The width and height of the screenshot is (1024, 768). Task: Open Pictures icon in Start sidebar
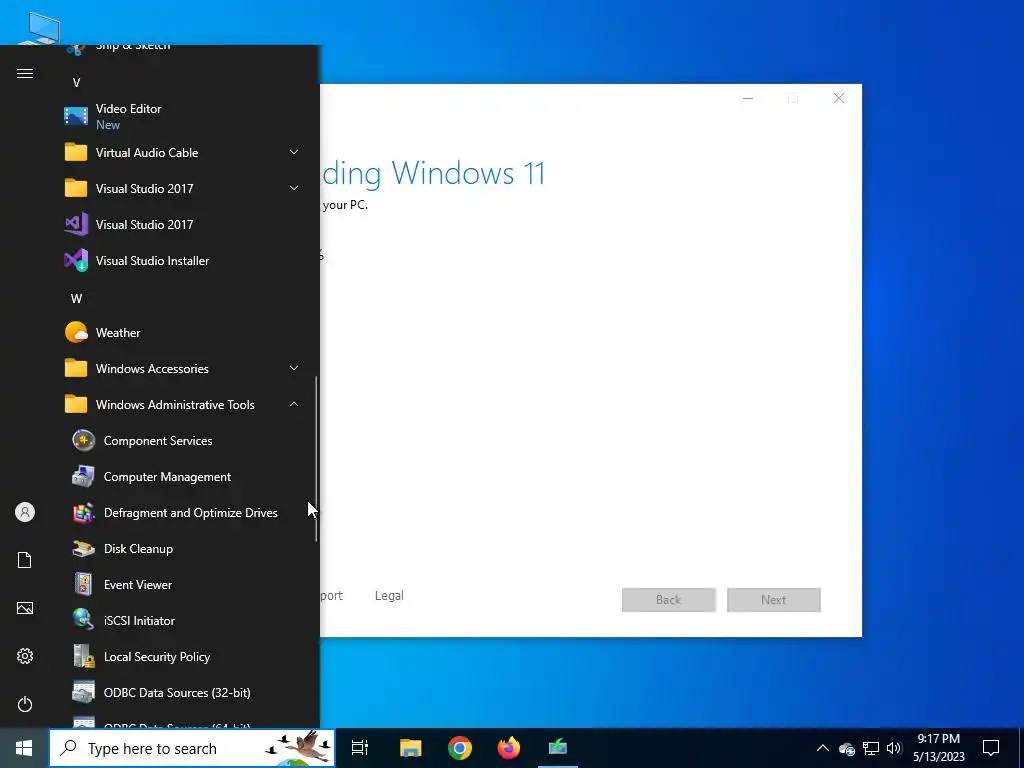click(25, 608)
